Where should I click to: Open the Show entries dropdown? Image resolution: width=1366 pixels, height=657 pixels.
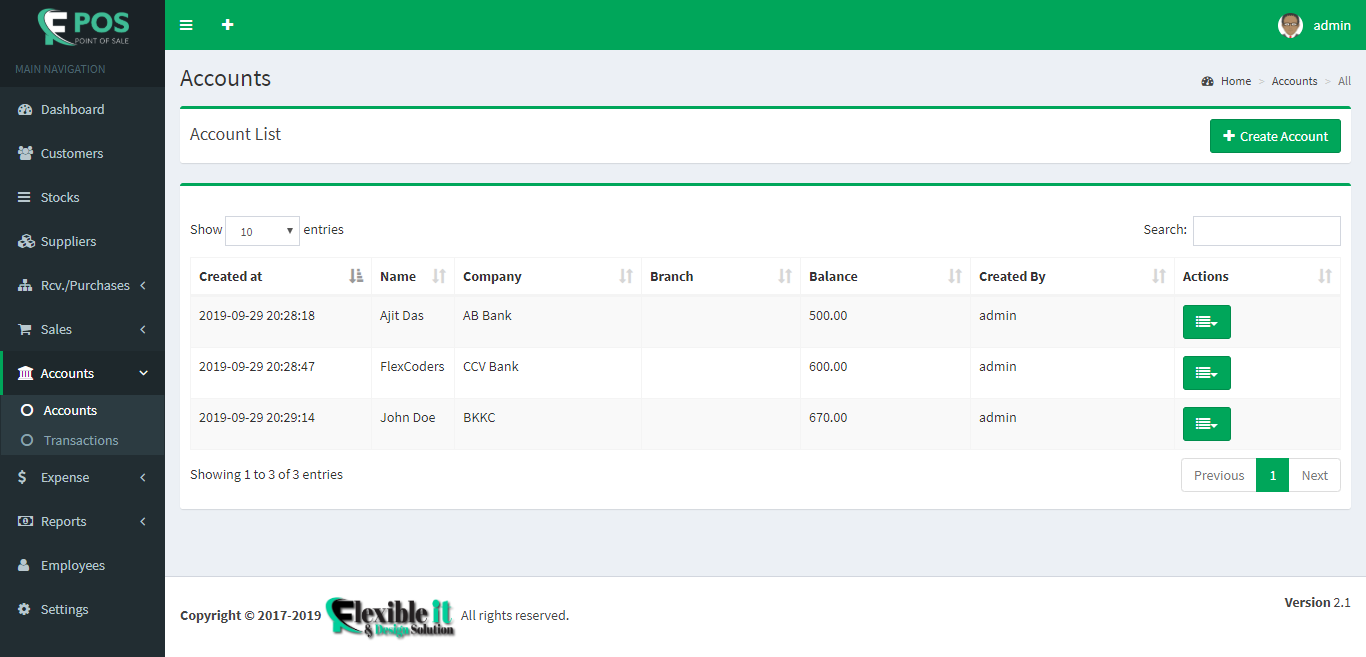[x=262, y=230]
